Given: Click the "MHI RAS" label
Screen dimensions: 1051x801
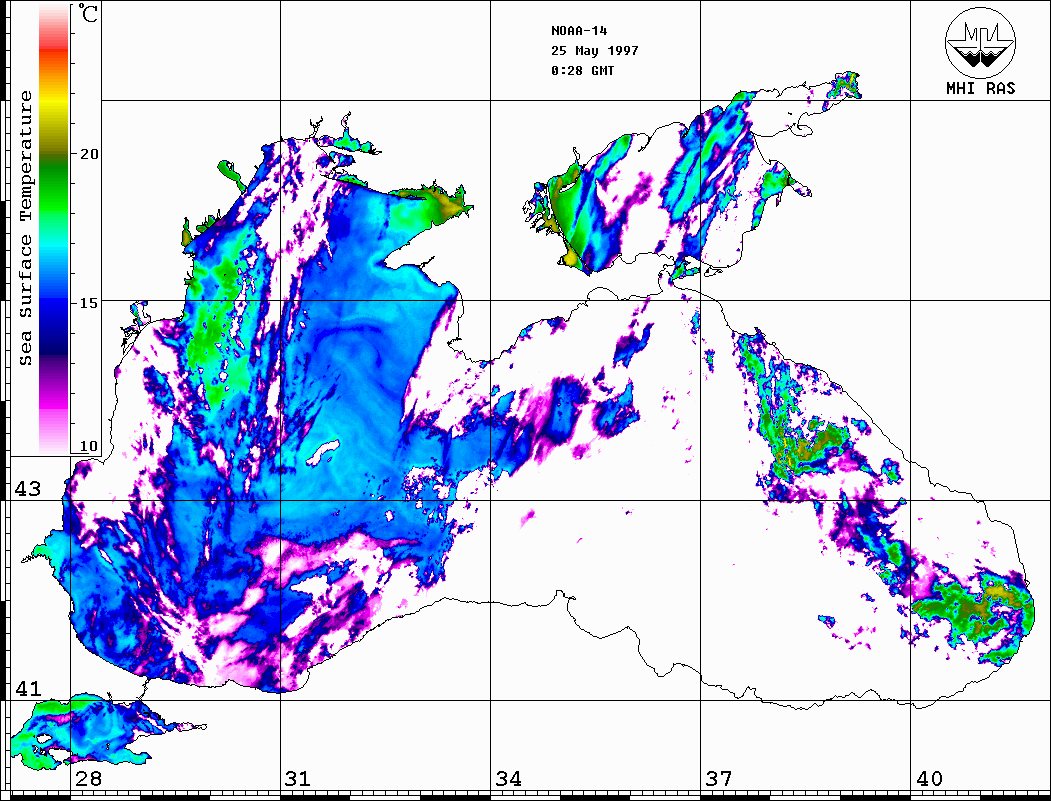Looking at the screenshot, I should tap(981, 88).
